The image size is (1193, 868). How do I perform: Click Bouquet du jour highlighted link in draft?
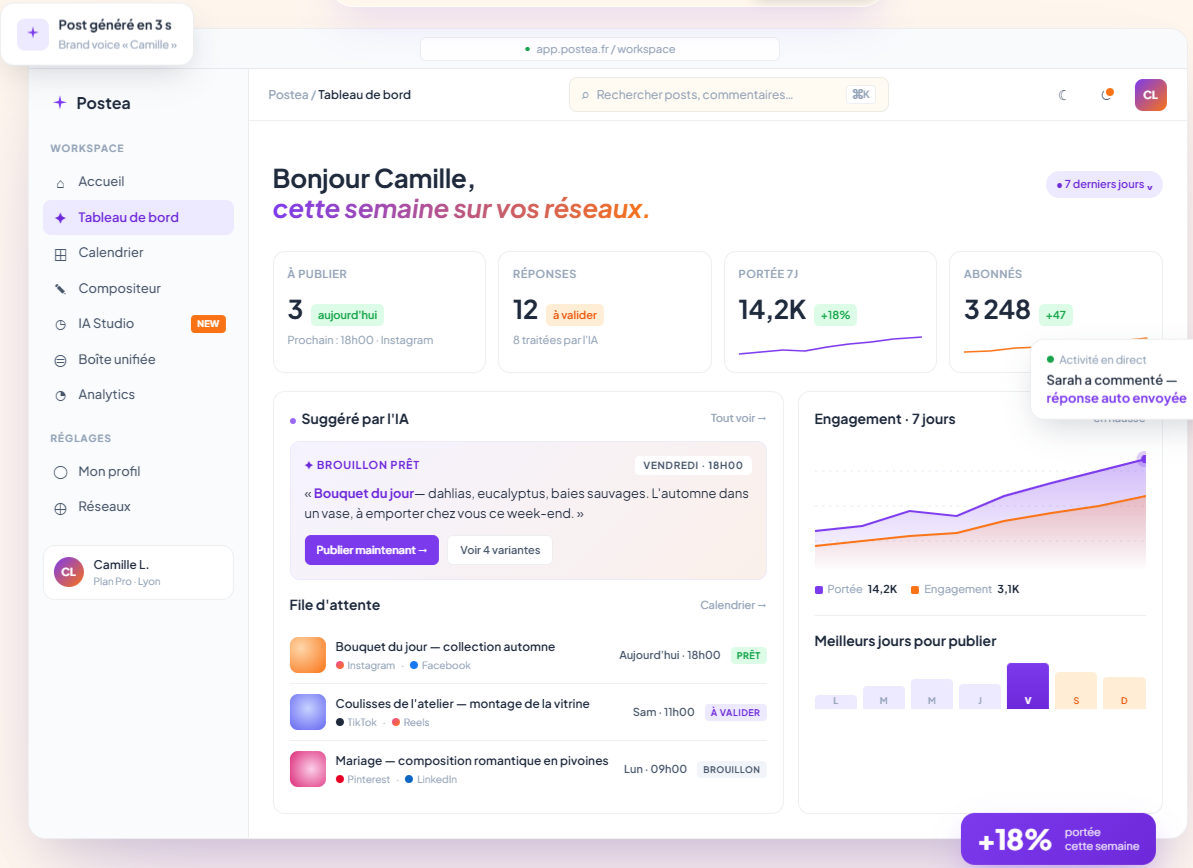(x=364, y=494)
